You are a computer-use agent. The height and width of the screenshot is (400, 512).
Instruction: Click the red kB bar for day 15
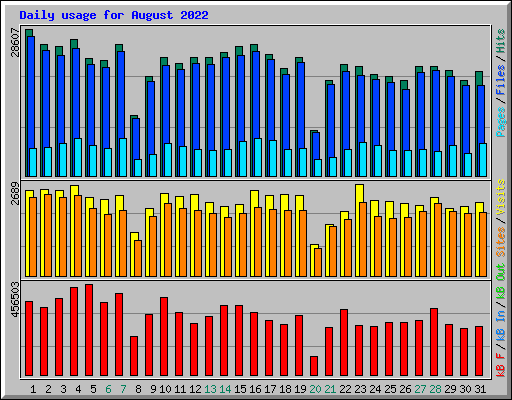coord(239,341)
